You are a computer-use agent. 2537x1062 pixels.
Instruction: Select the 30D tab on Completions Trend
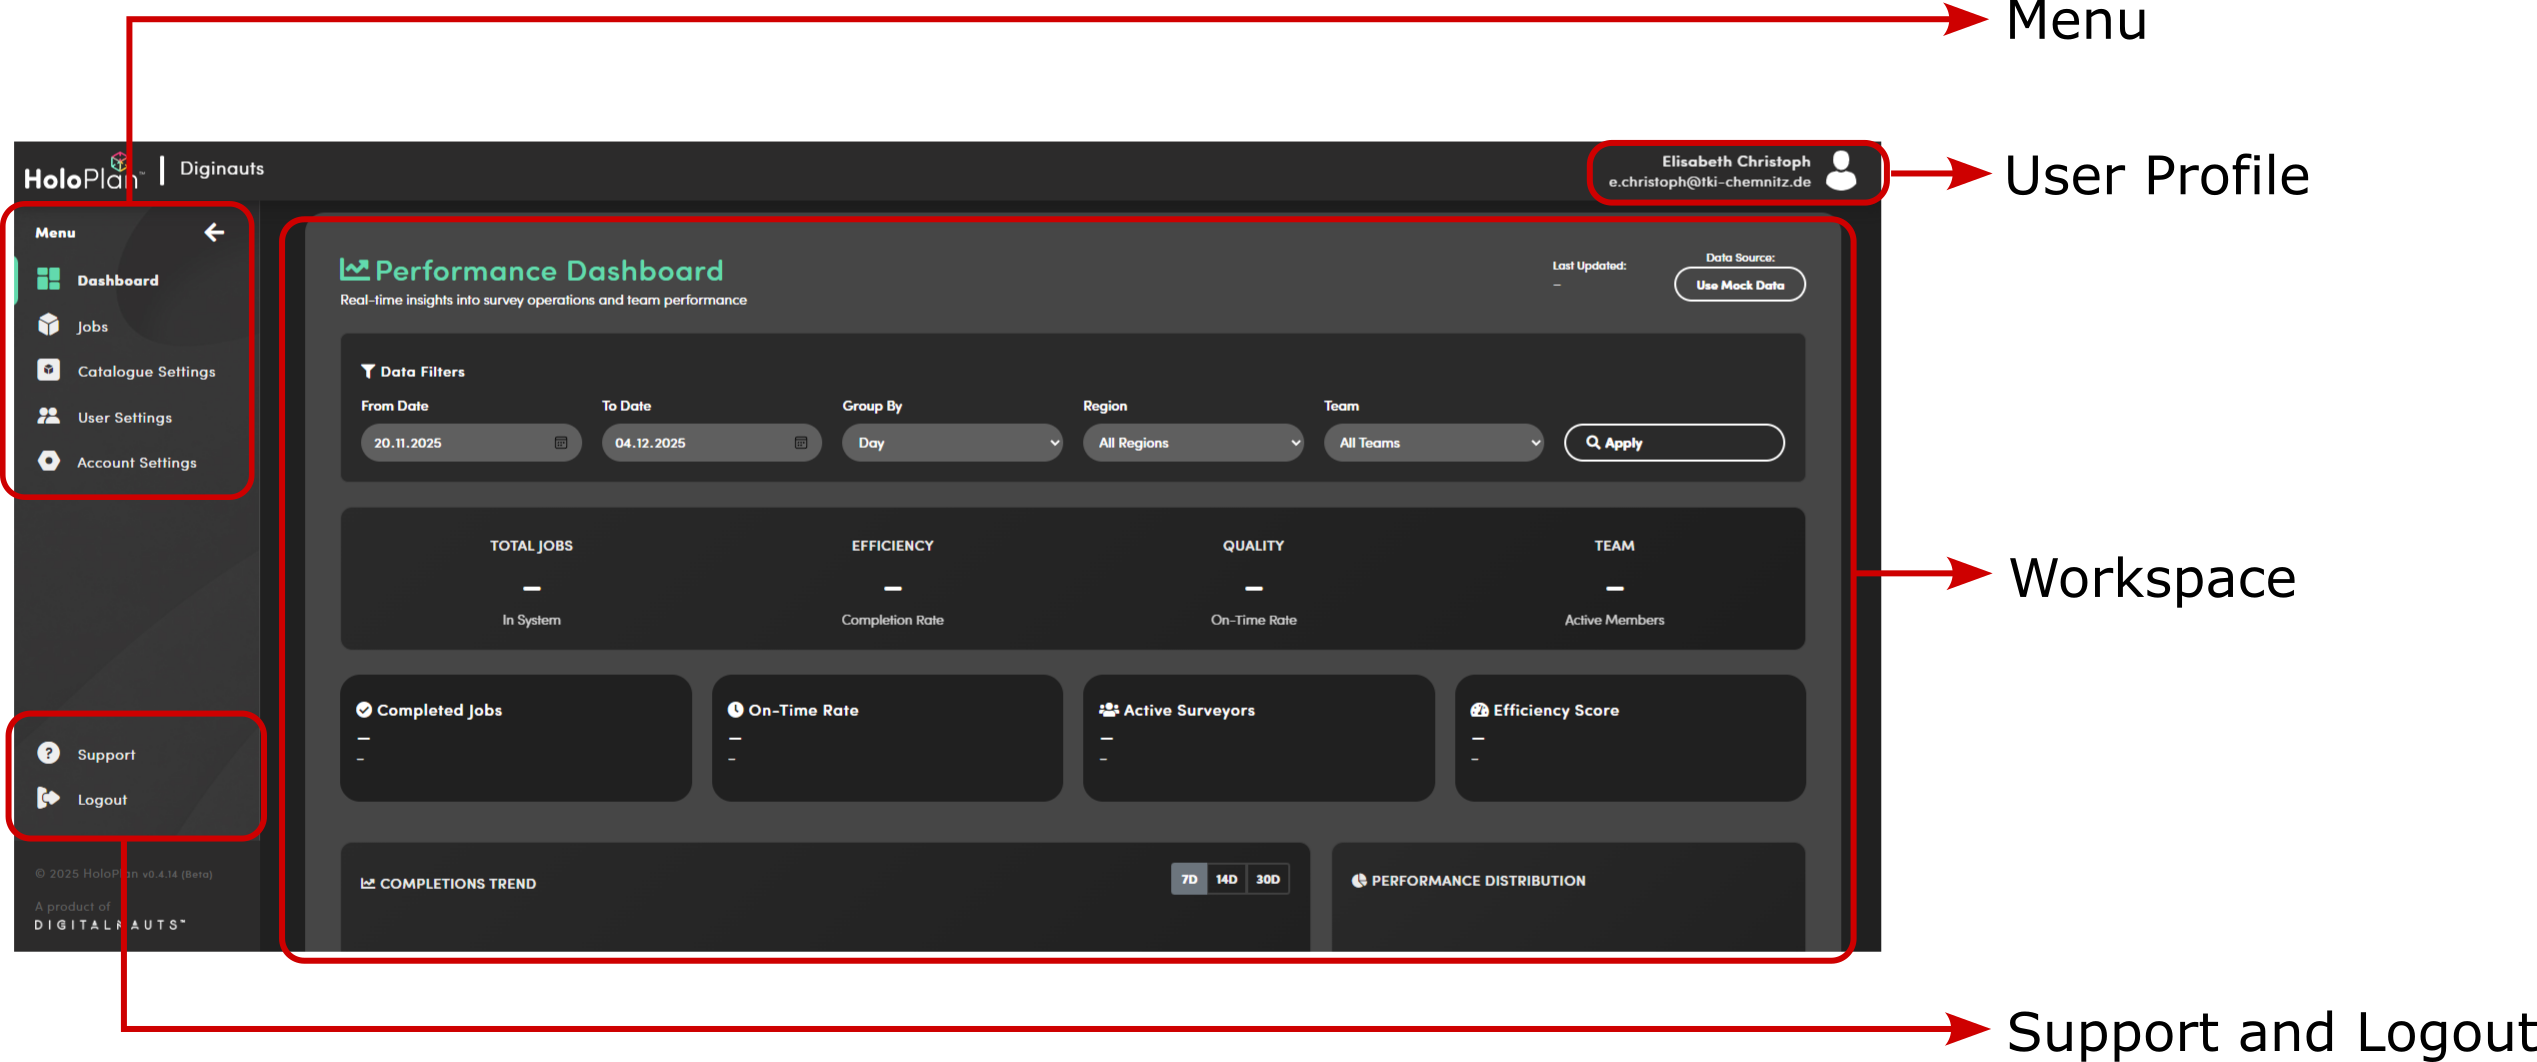(1267, 879)
